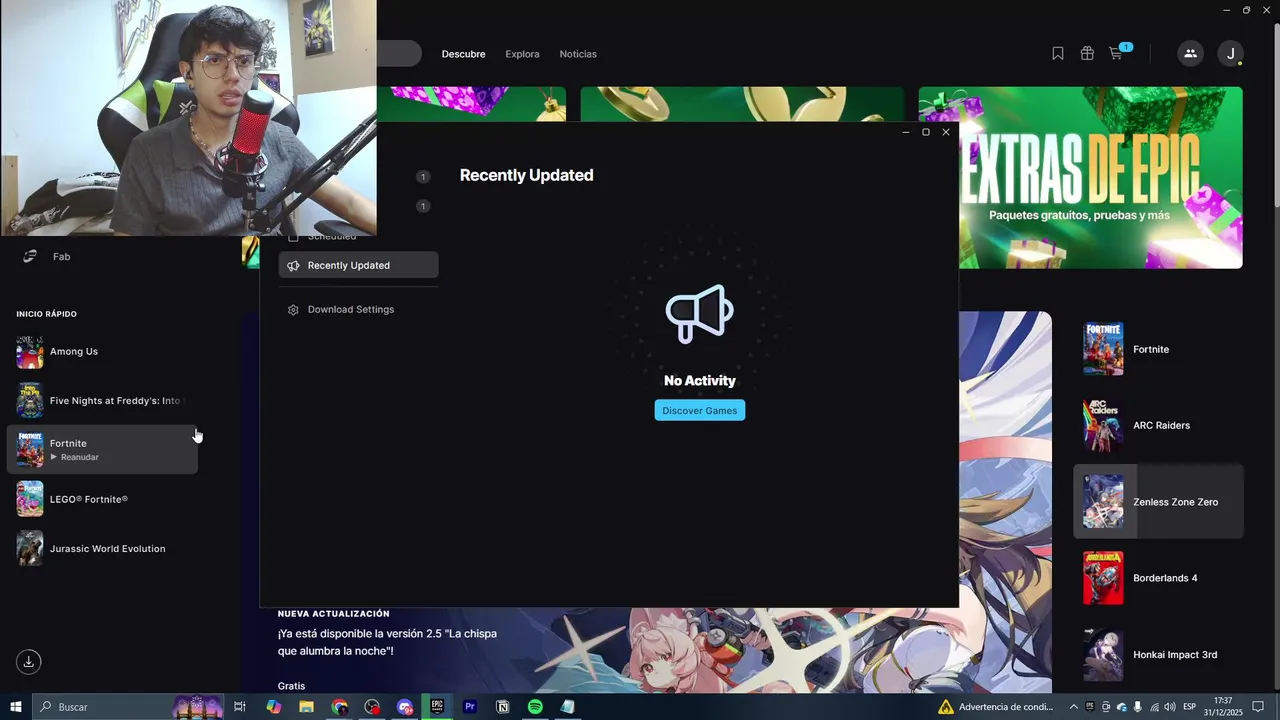Minimize the downloads popup window

906,132
